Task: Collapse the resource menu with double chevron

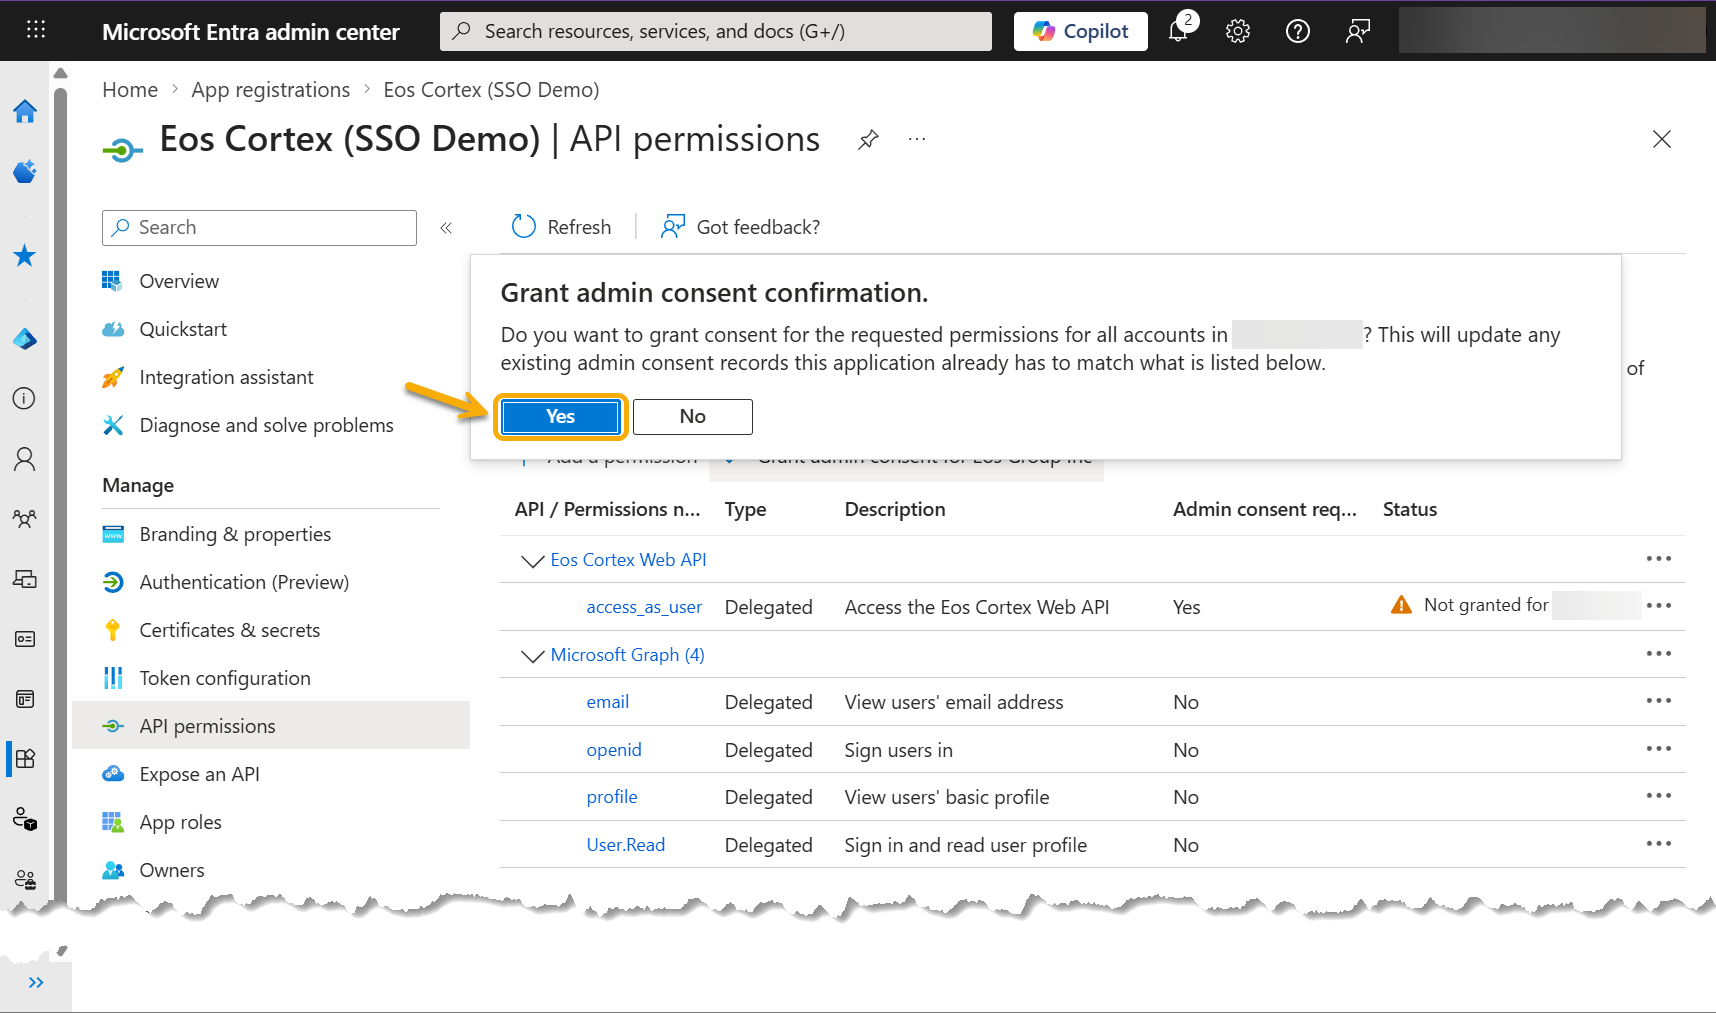Action: tap(446, 228)
